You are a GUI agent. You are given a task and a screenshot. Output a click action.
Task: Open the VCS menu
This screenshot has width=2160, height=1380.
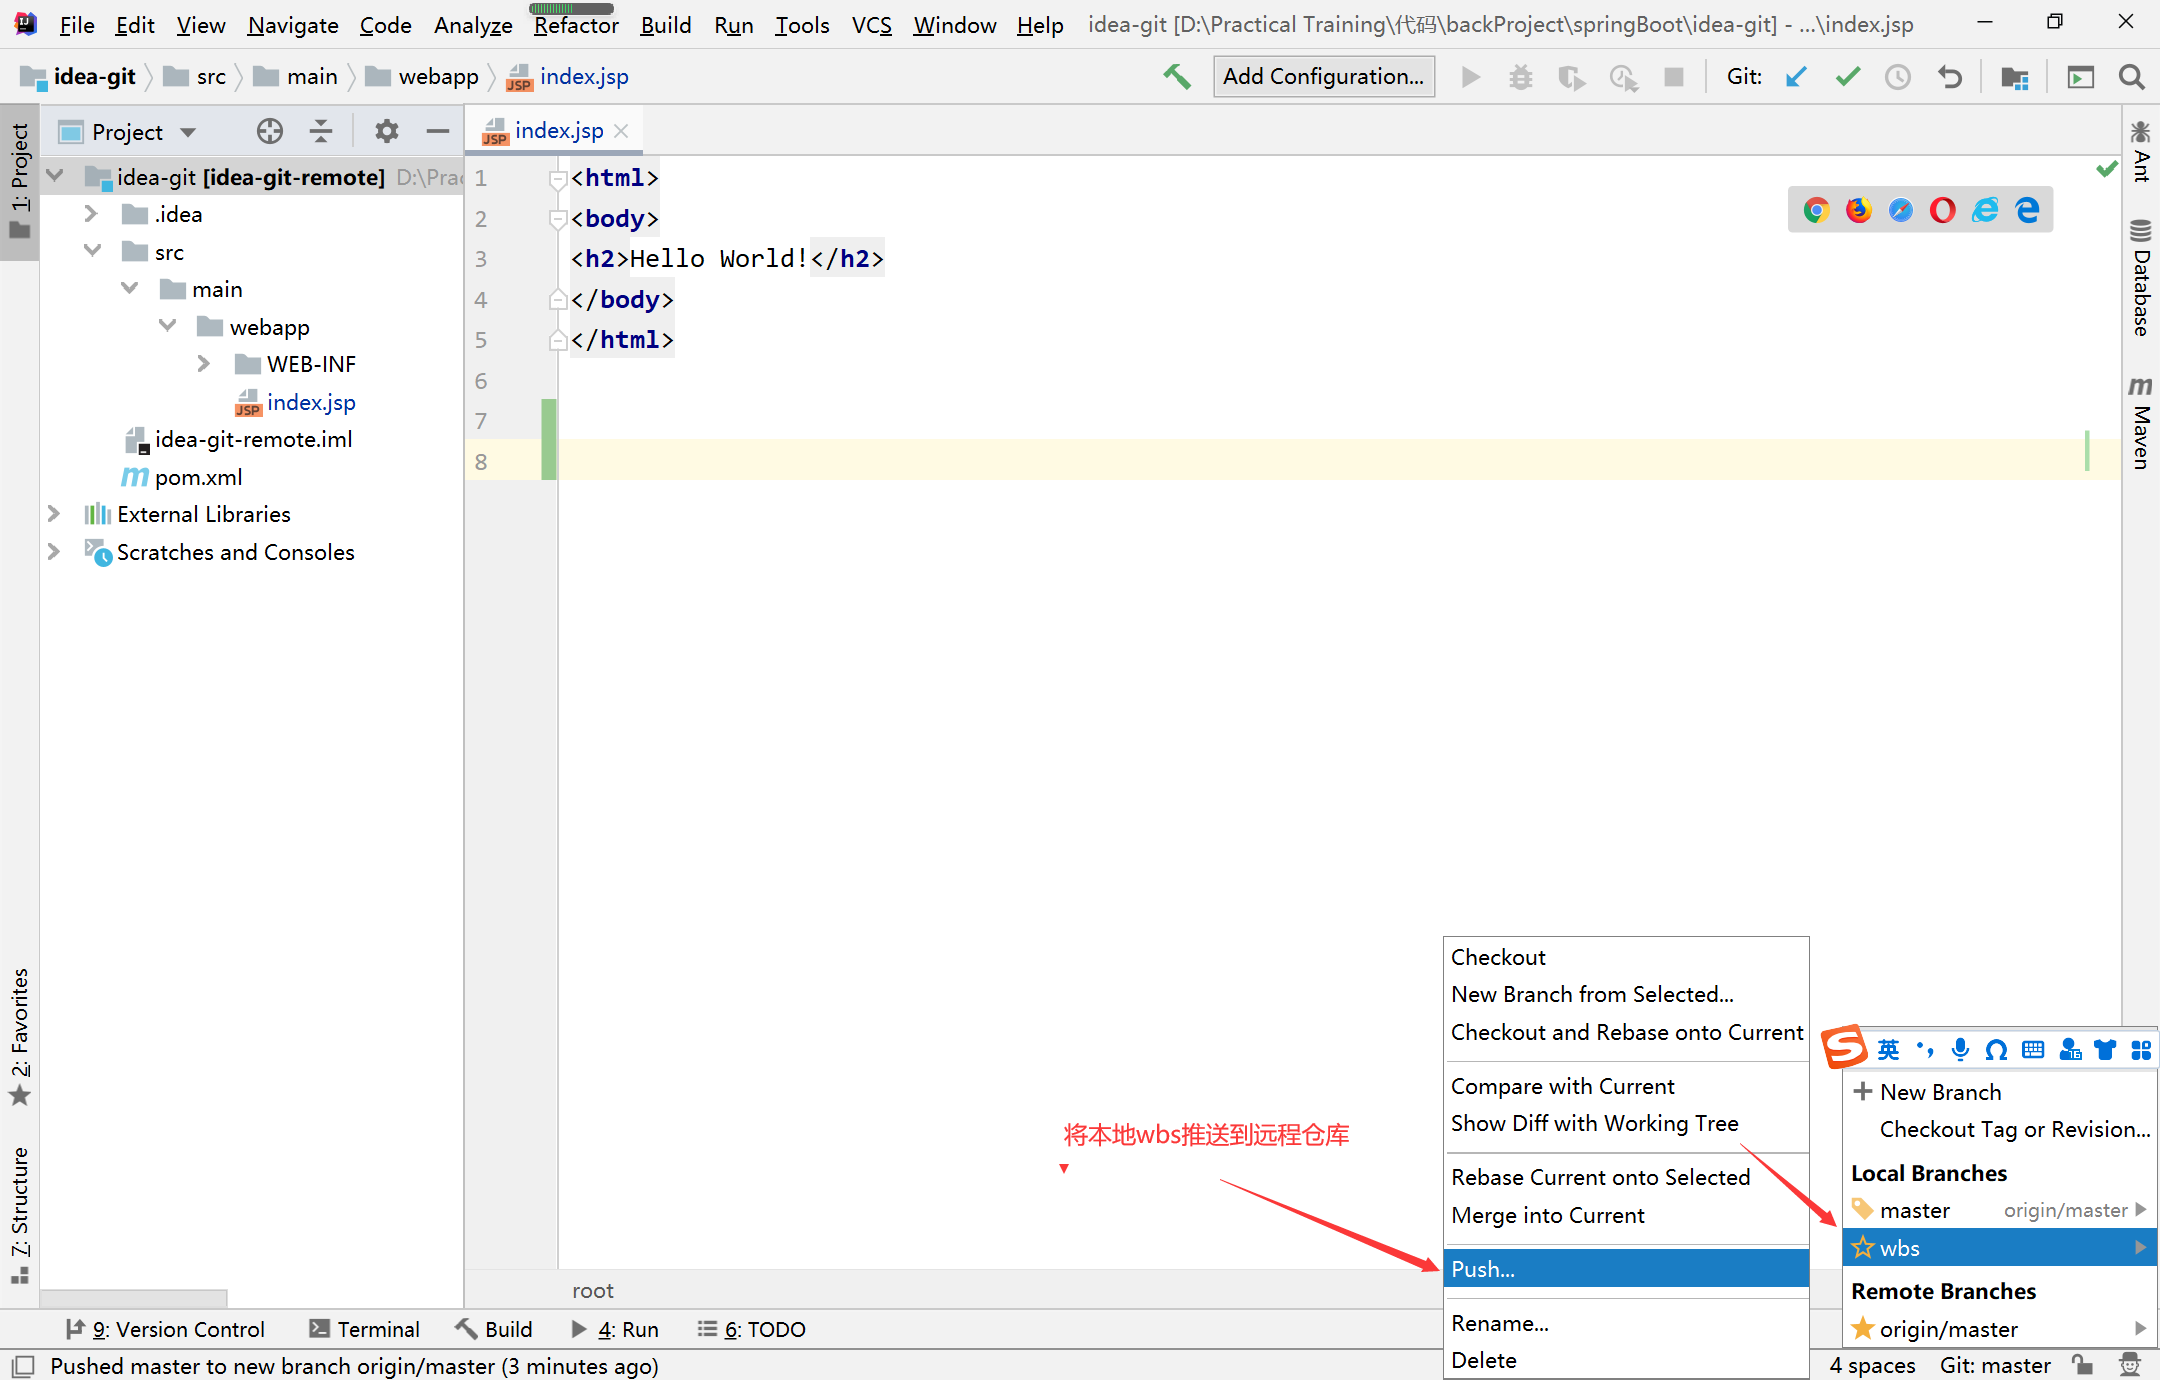(871, 25)
